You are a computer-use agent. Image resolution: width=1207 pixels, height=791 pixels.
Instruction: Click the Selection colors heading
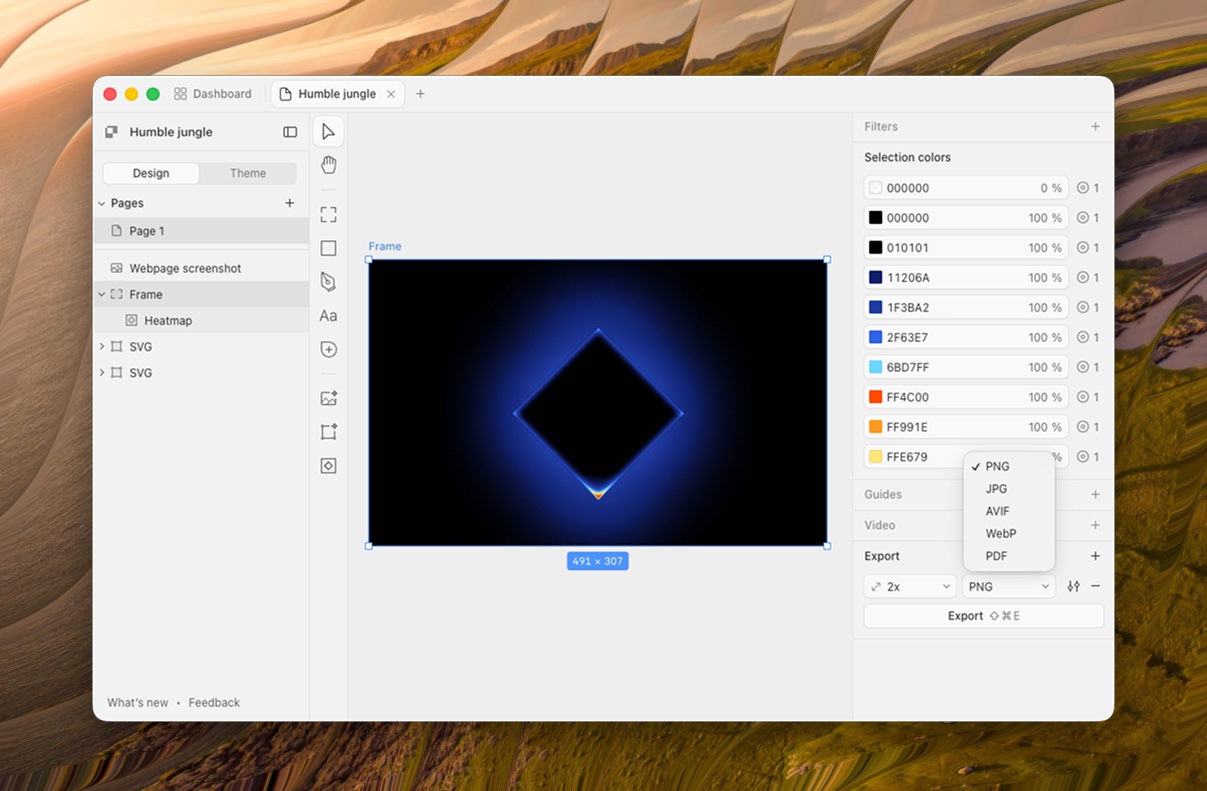(907, 157)
